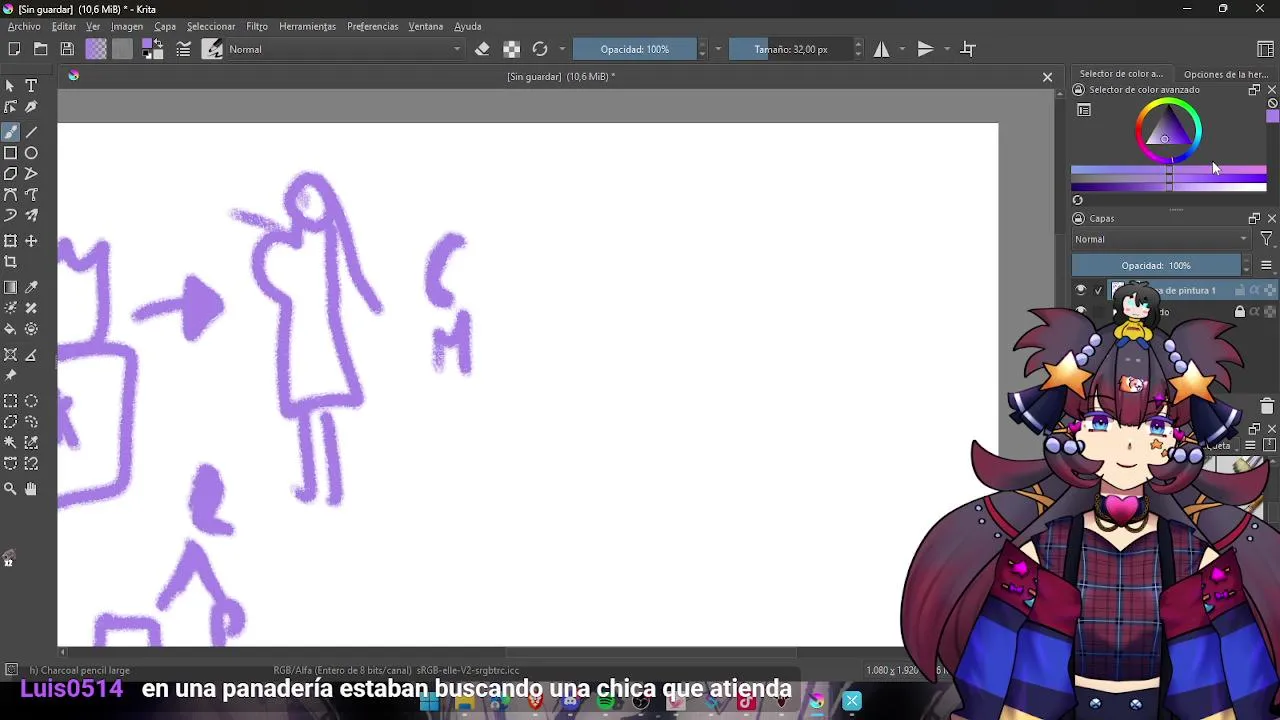Adjust the layer Opacidad slider in Capas
The width and height of the screenshot is (1280, 720).
[1156, 265]
